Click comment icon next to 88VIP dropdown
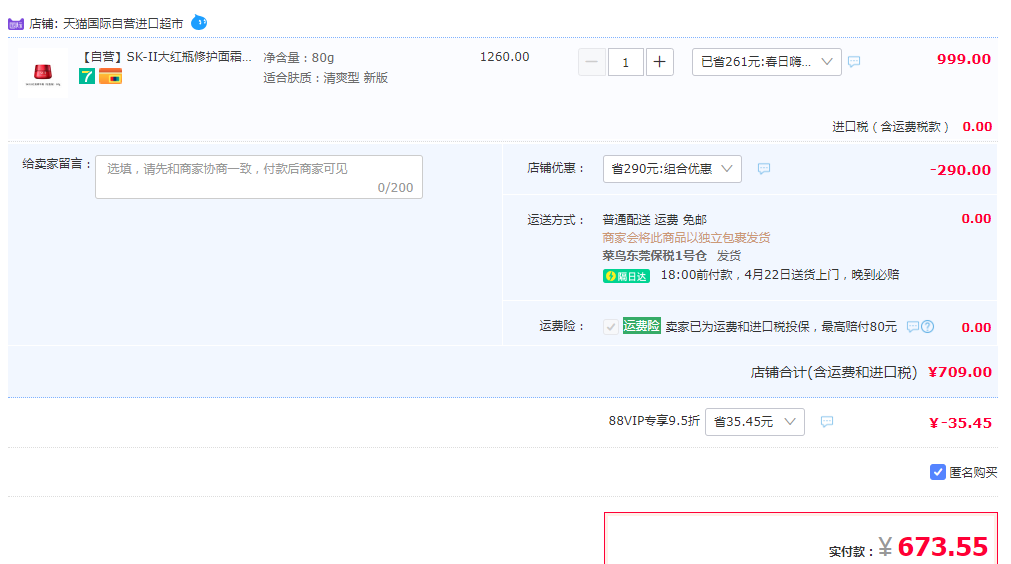Screen dimensions: 1011x564 click(x=827, y=422)
